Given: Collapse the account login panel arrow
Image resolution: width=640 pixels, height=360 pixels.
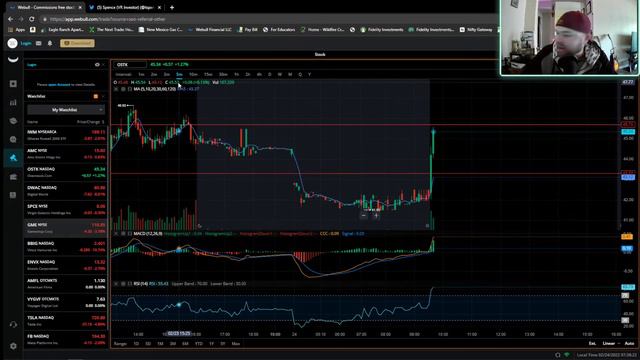Looking at the screenshot, I should [x=103, y=64].
